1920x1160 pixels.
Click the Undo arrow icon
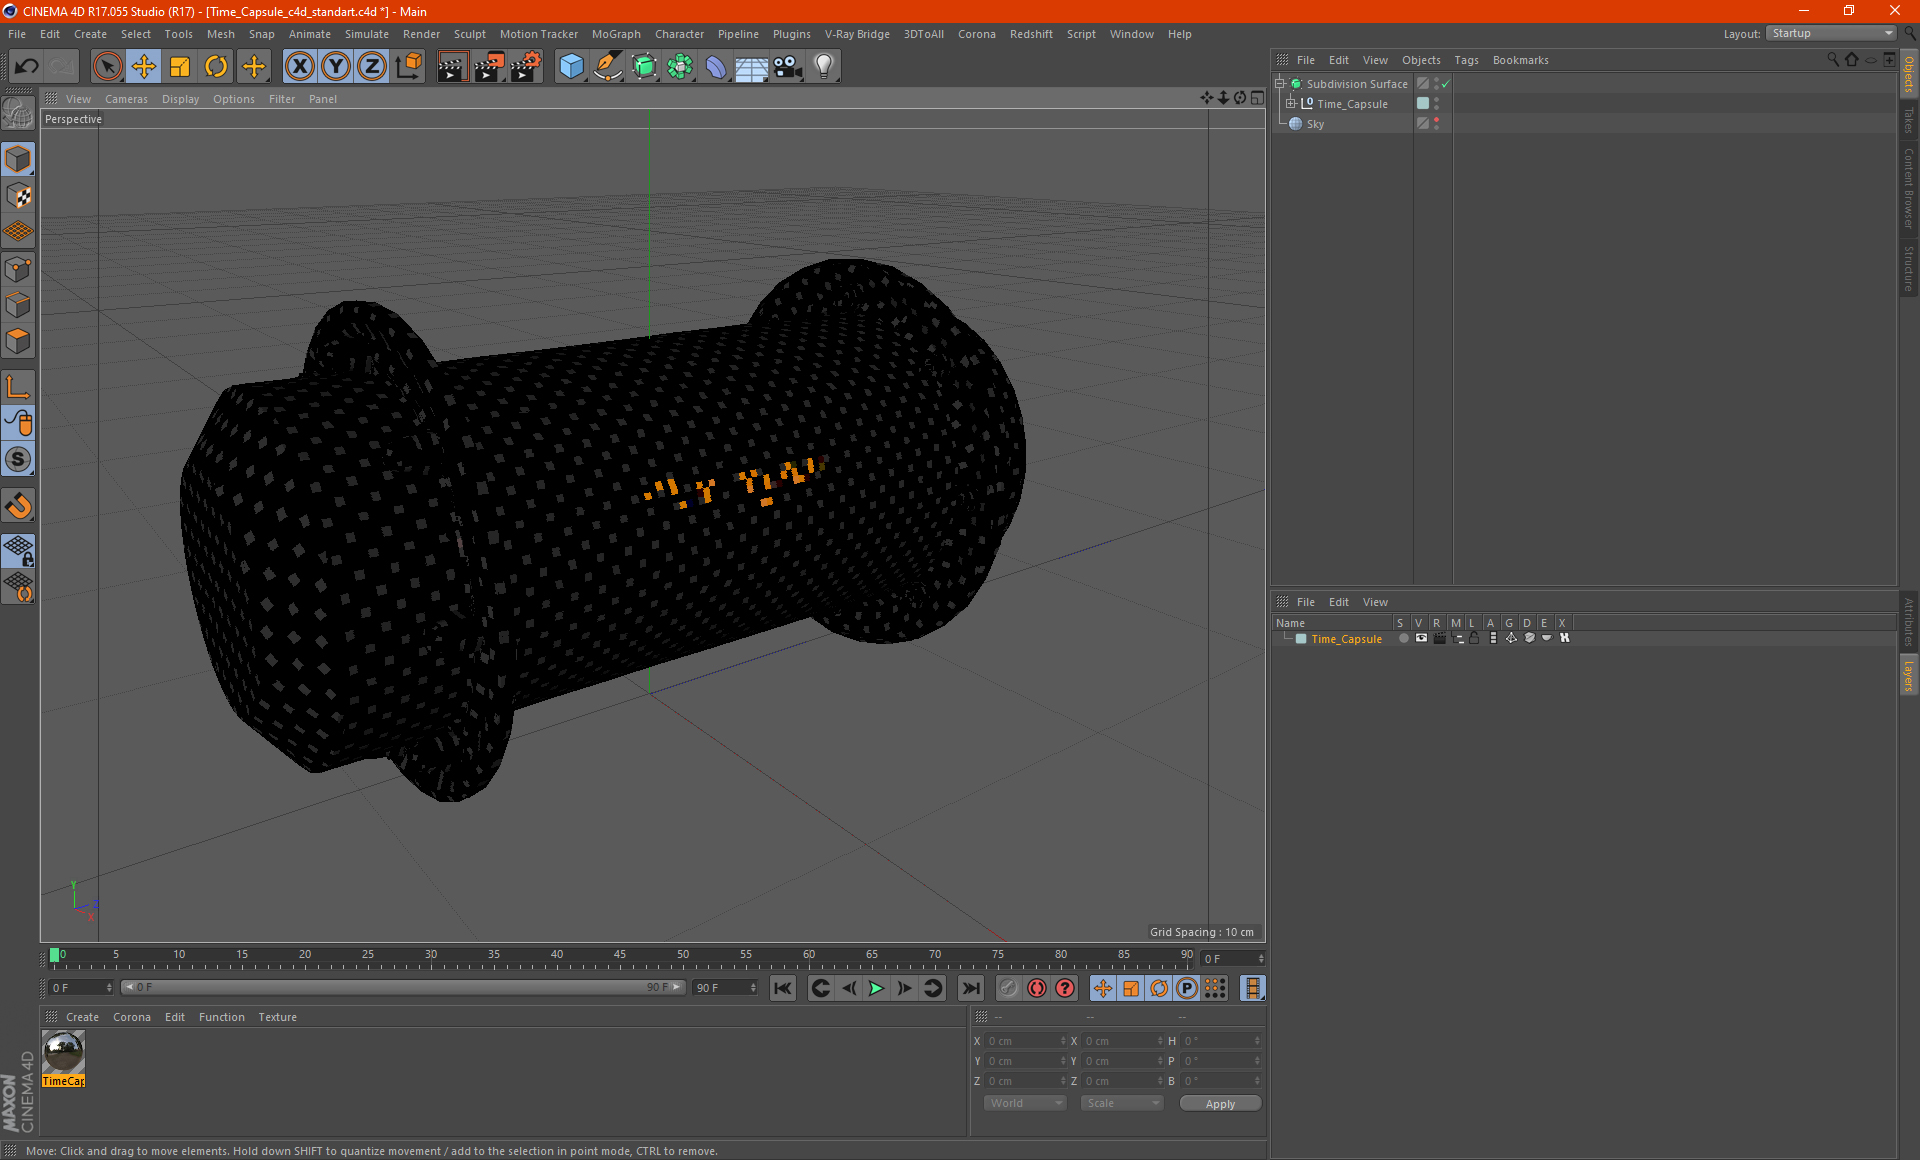(x=27, y=67)
